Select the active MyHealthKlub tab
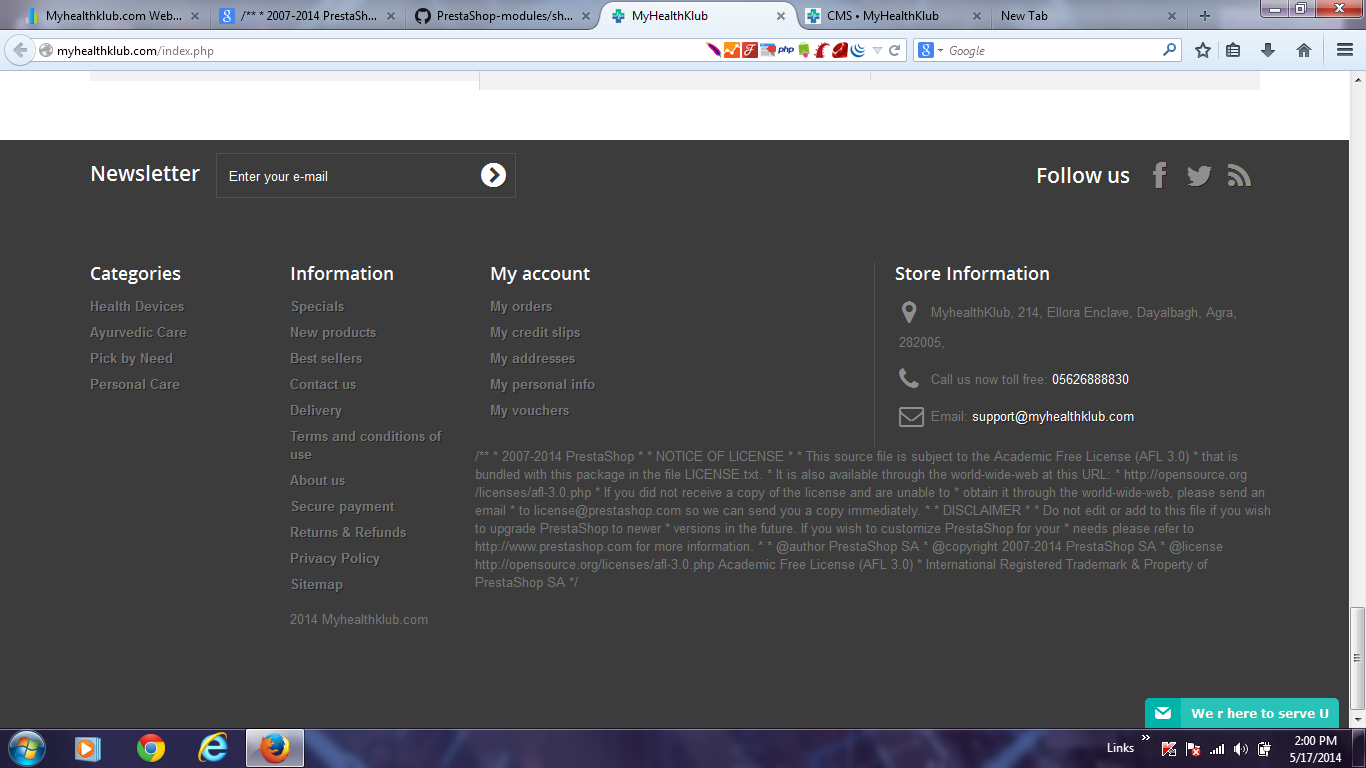Image resolution: width=1366 pixels, height=768 pixels. tap(698, 16)
